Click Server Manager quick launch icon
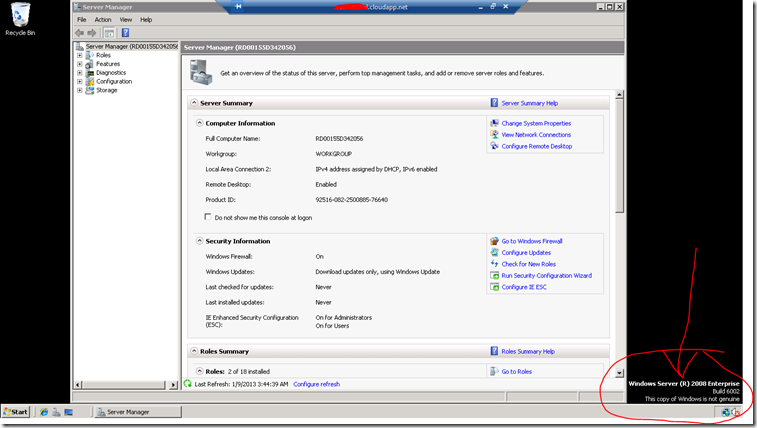 click(x=56, y=412)
